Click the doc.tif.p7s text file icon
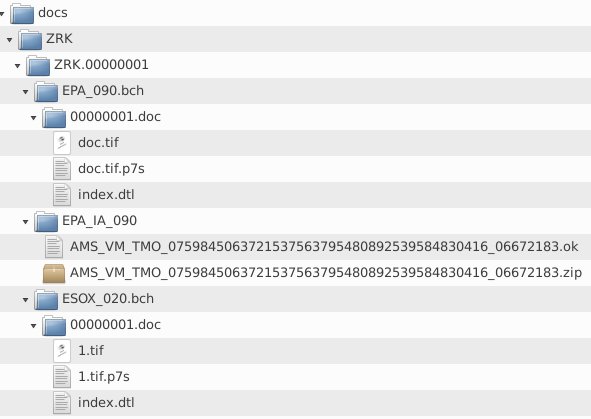The image size is (591, 419). (x=62, y=169)
